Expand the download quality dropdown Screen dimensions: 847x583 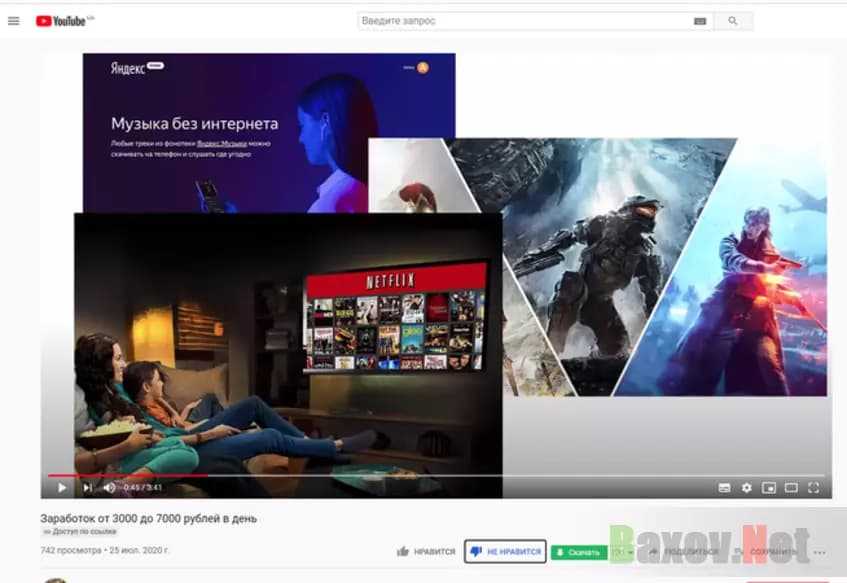click(x=622, y=552)
